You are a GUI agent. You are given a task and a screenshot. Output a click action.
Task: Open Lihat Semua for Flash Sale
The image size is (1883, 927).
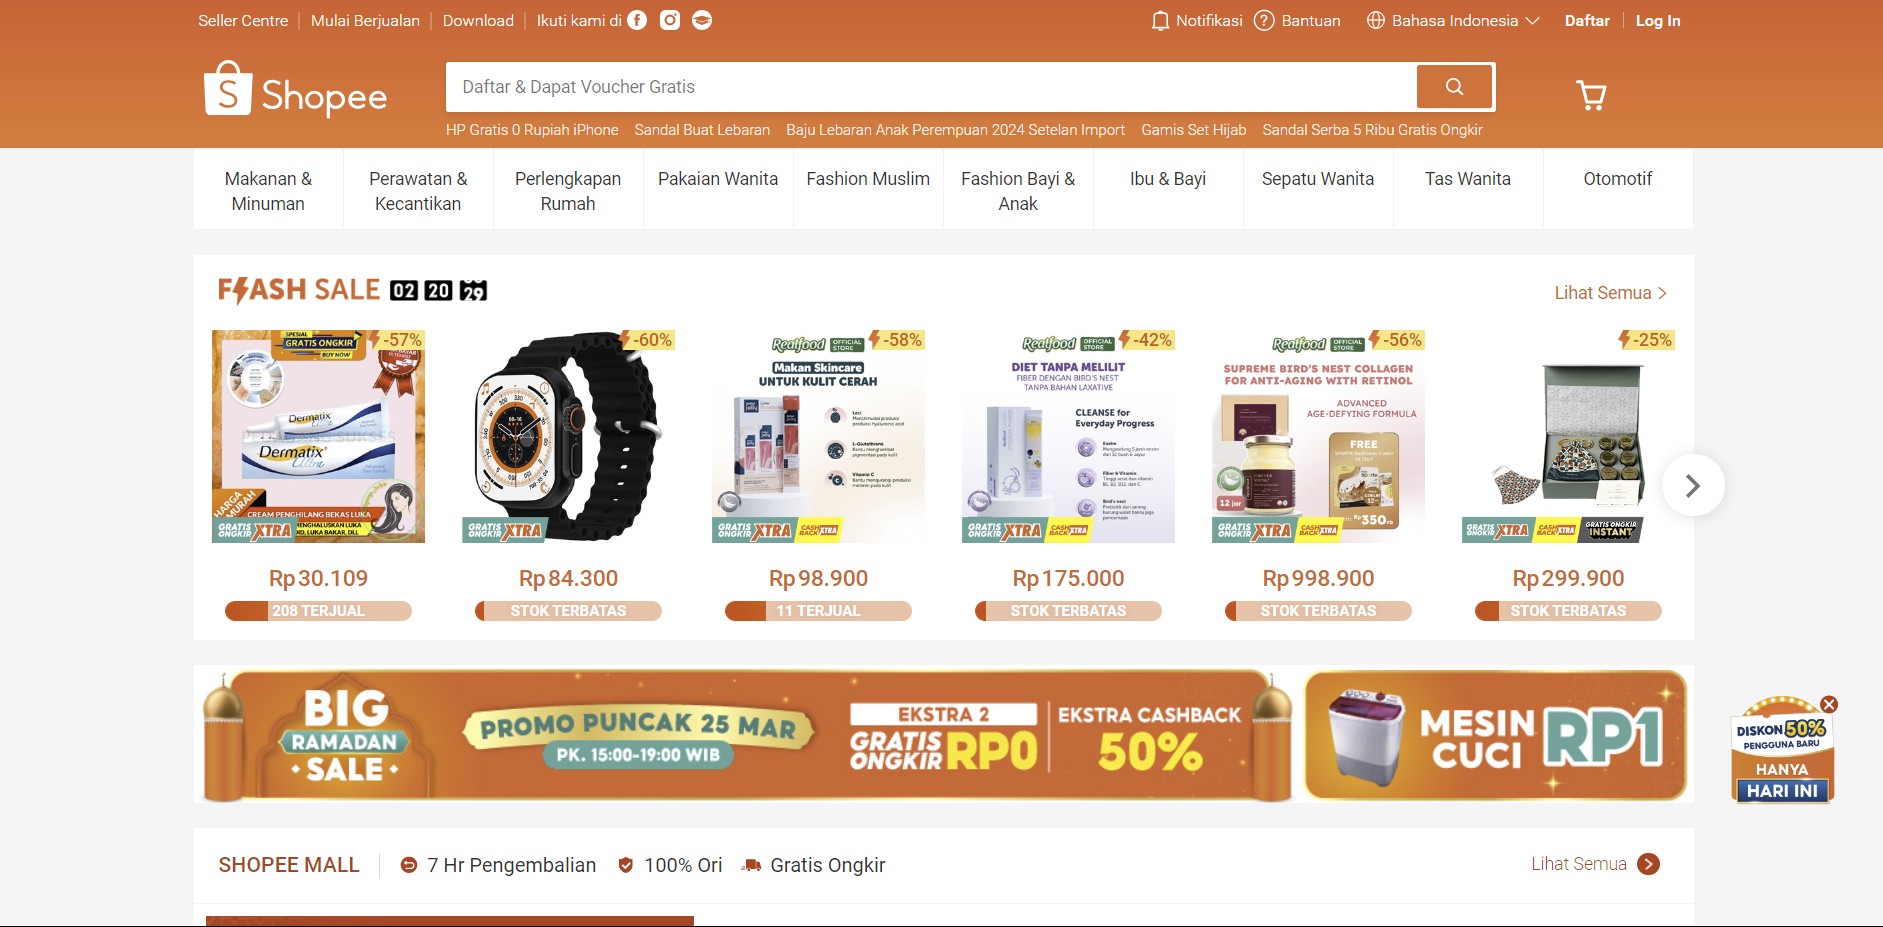[1610, 293]
